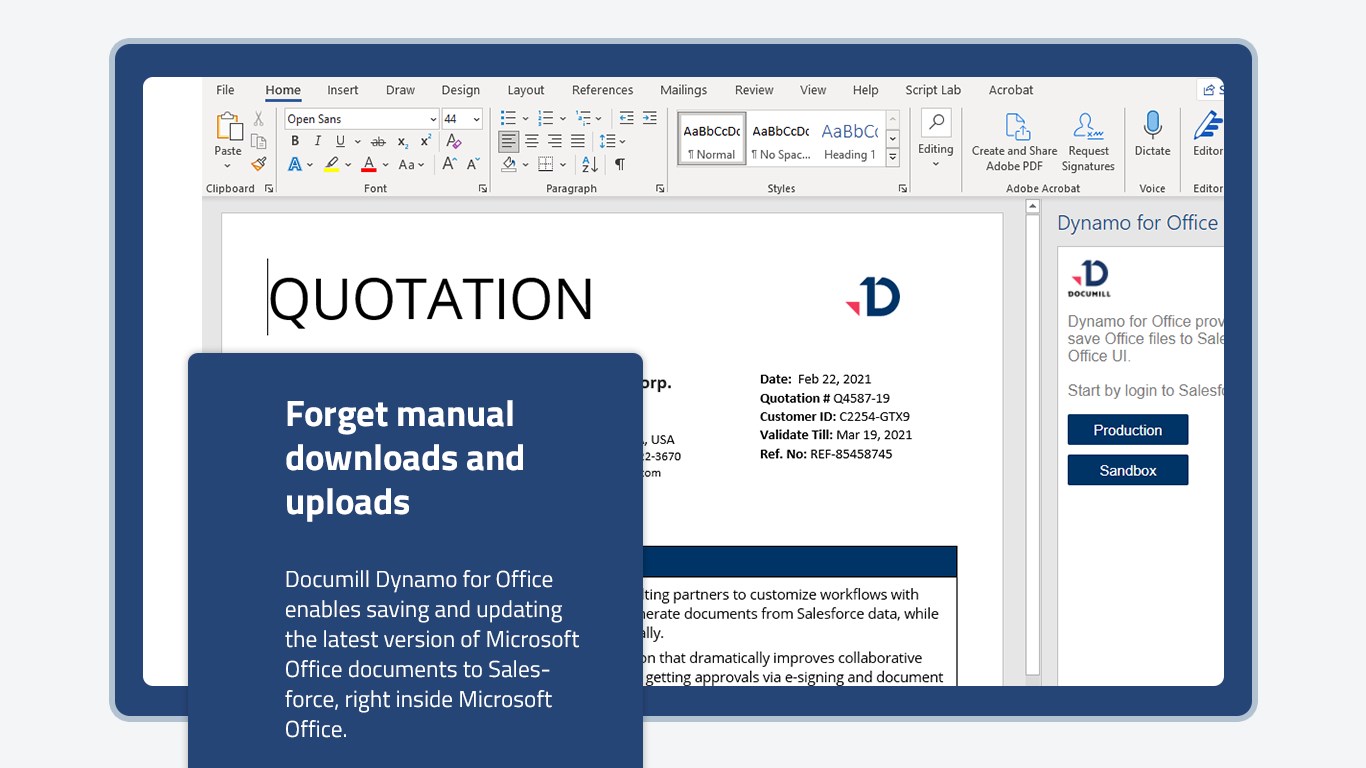Click the Multilevel List icon

[x=584, y=118]
